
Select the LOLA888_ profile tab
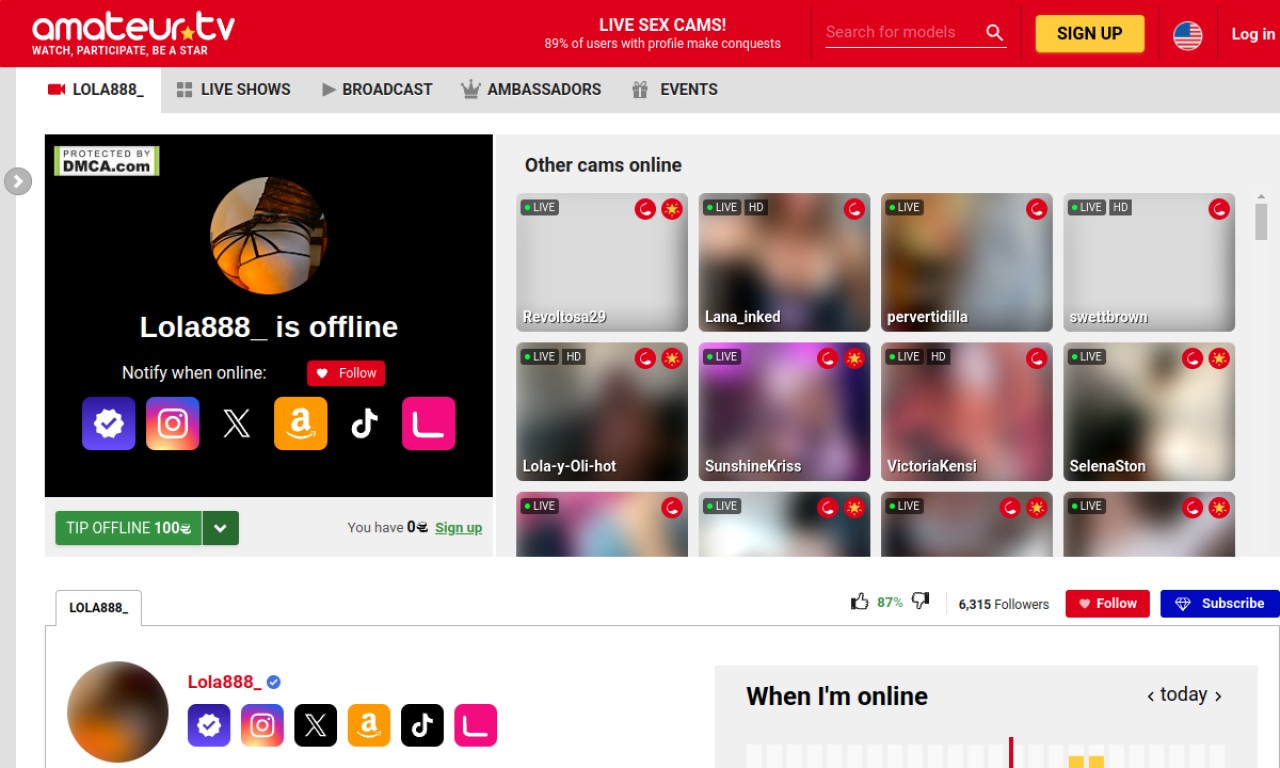point(98,608)
